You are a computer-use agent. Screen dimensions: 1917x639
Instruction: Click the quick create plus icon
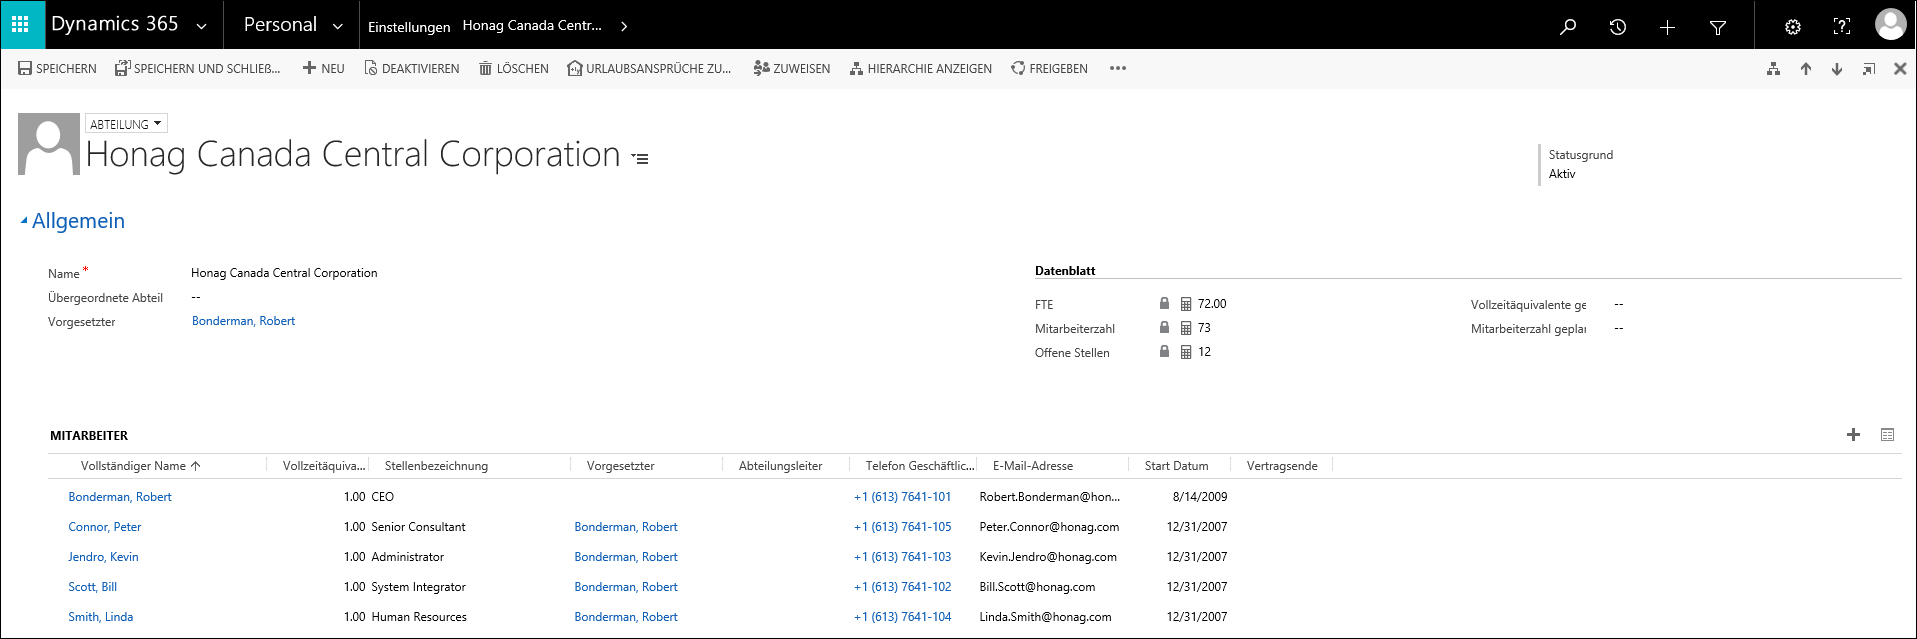[x=1667, y=27]
